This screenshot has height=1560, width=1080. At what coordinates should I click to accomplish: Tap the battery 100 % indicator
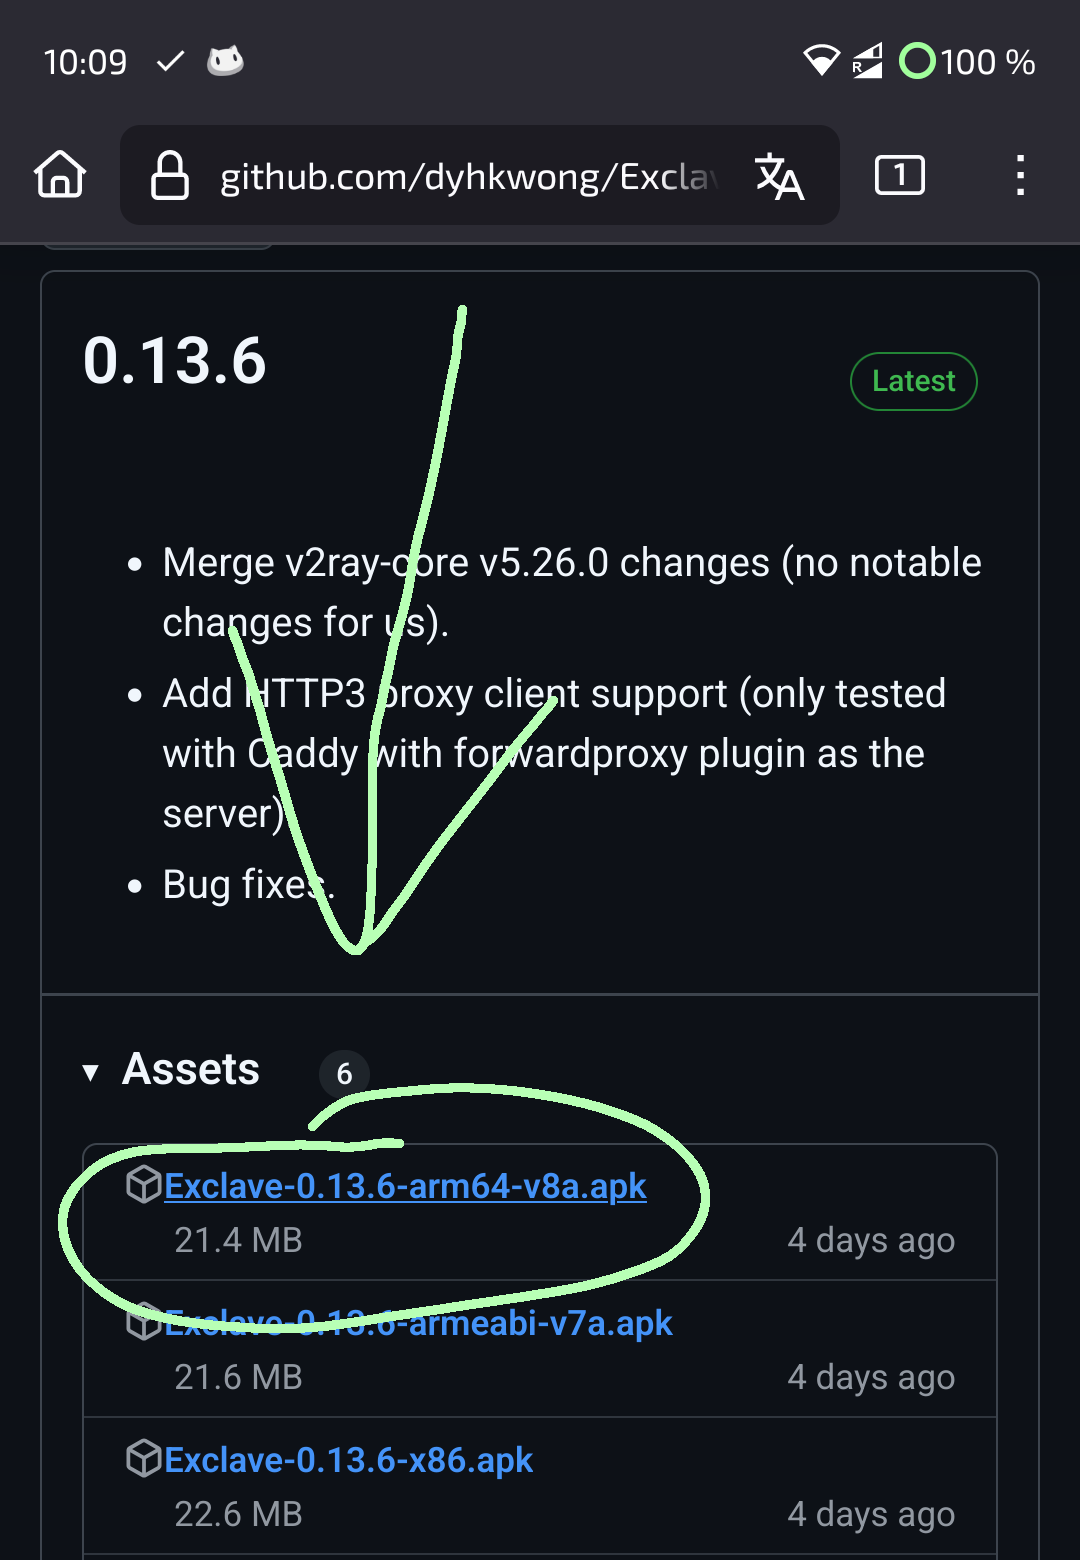point(967,62)
